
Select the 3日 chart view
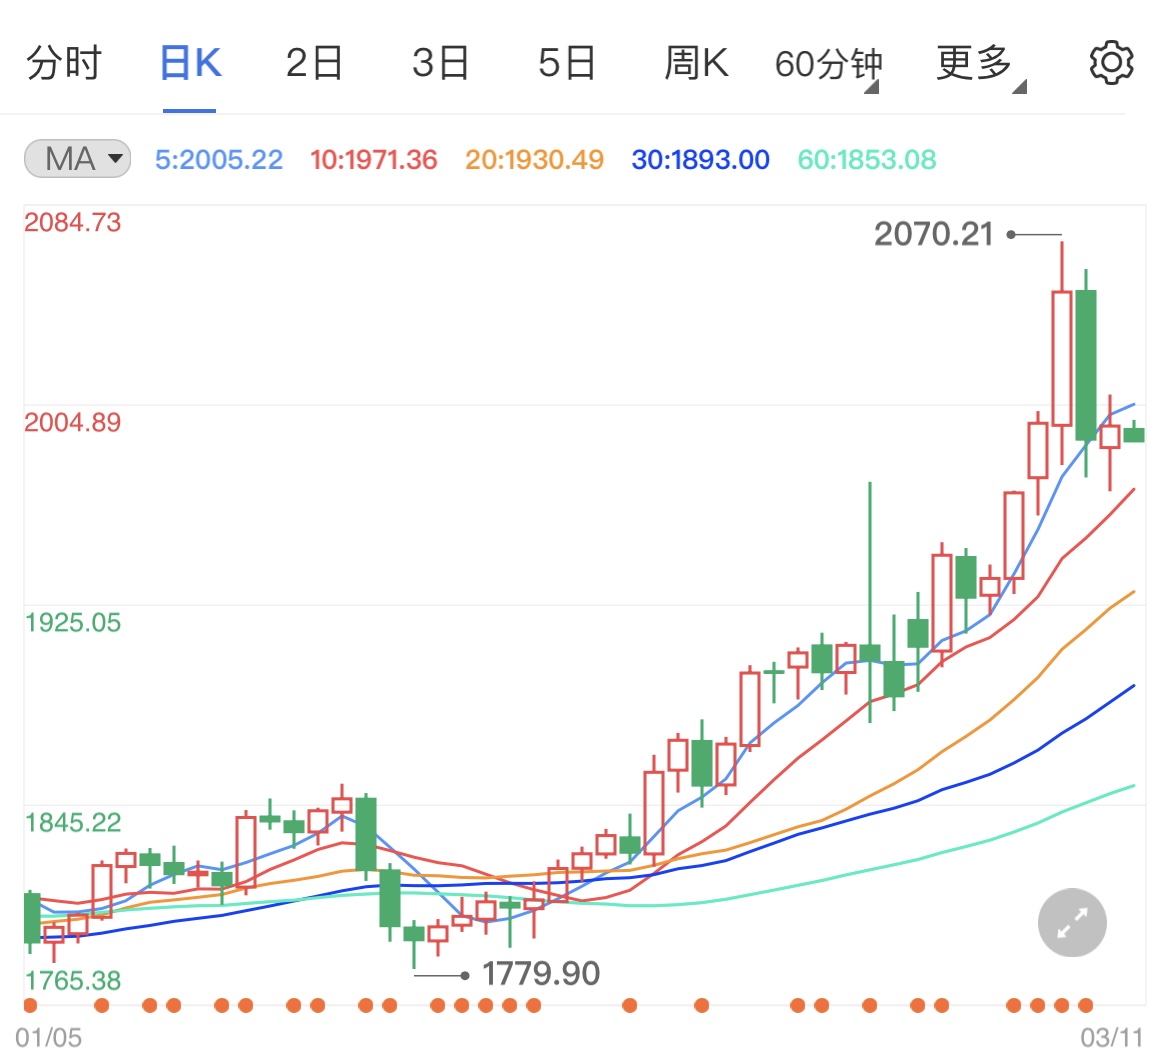pyautogui.click(x=440, y=61)
